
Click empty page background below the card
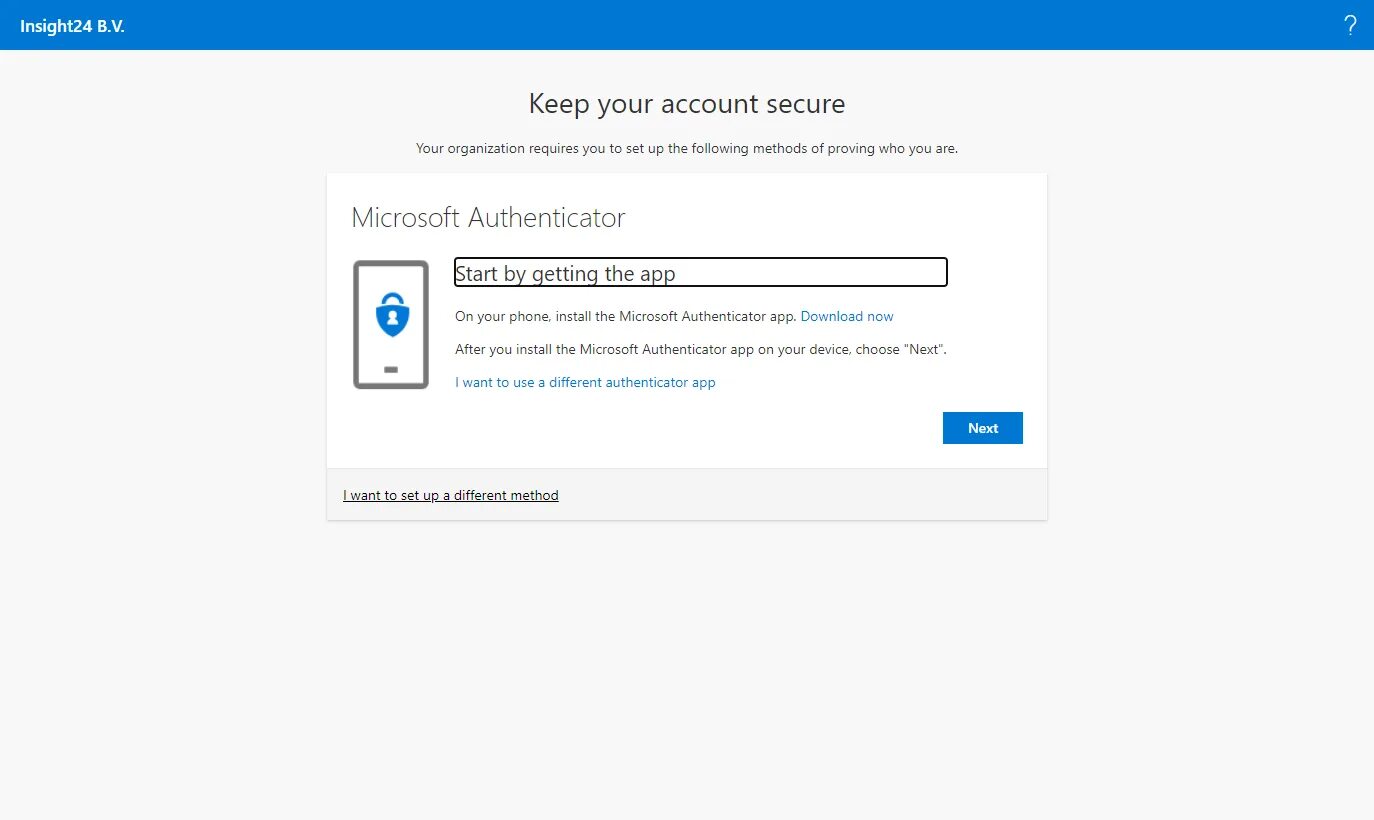687,670
